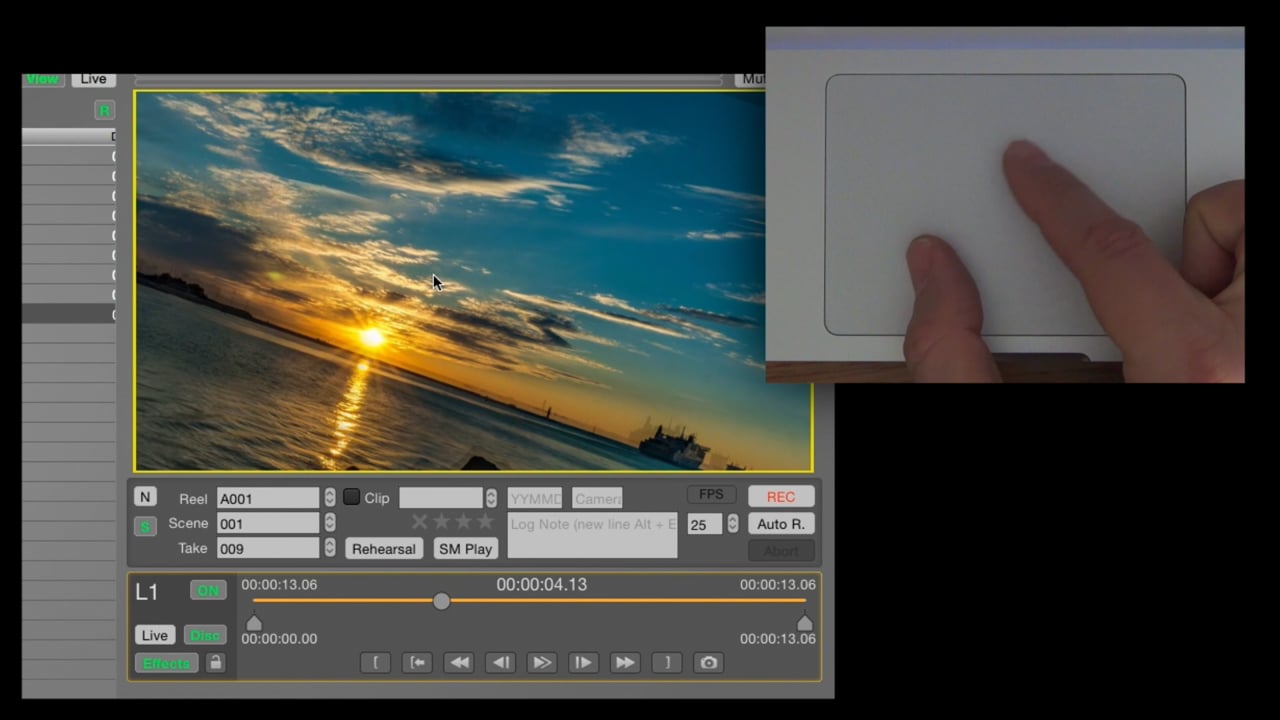Click the Reel input field A001
Viewport: 1280px width, 720px height.
[268, 497]
